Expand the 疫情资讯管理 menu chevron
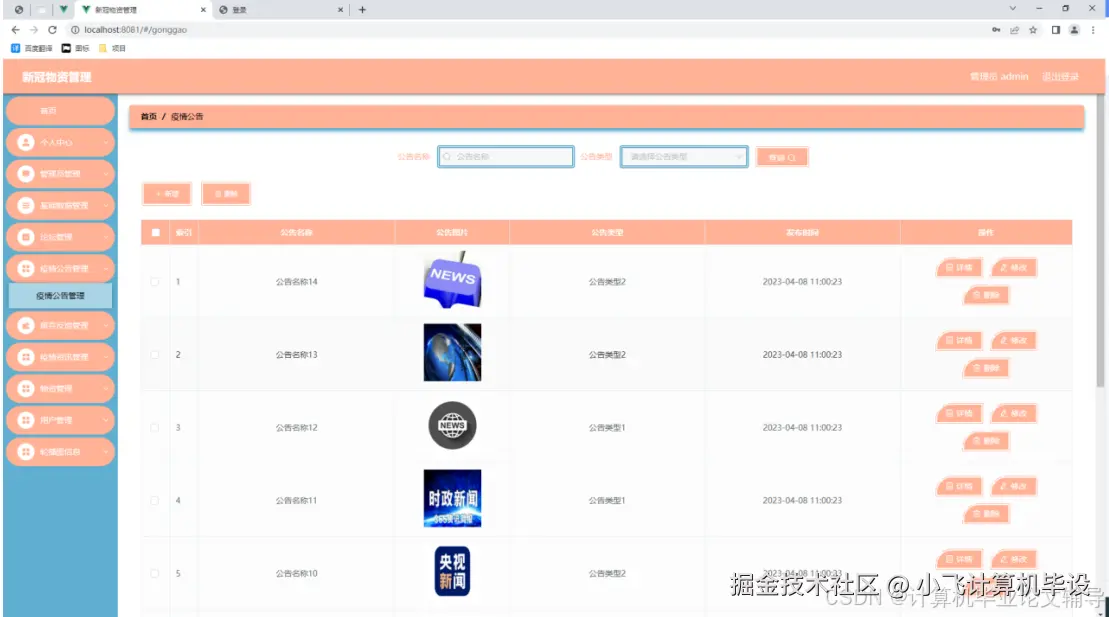1109x617 pixels. point(105,357)
